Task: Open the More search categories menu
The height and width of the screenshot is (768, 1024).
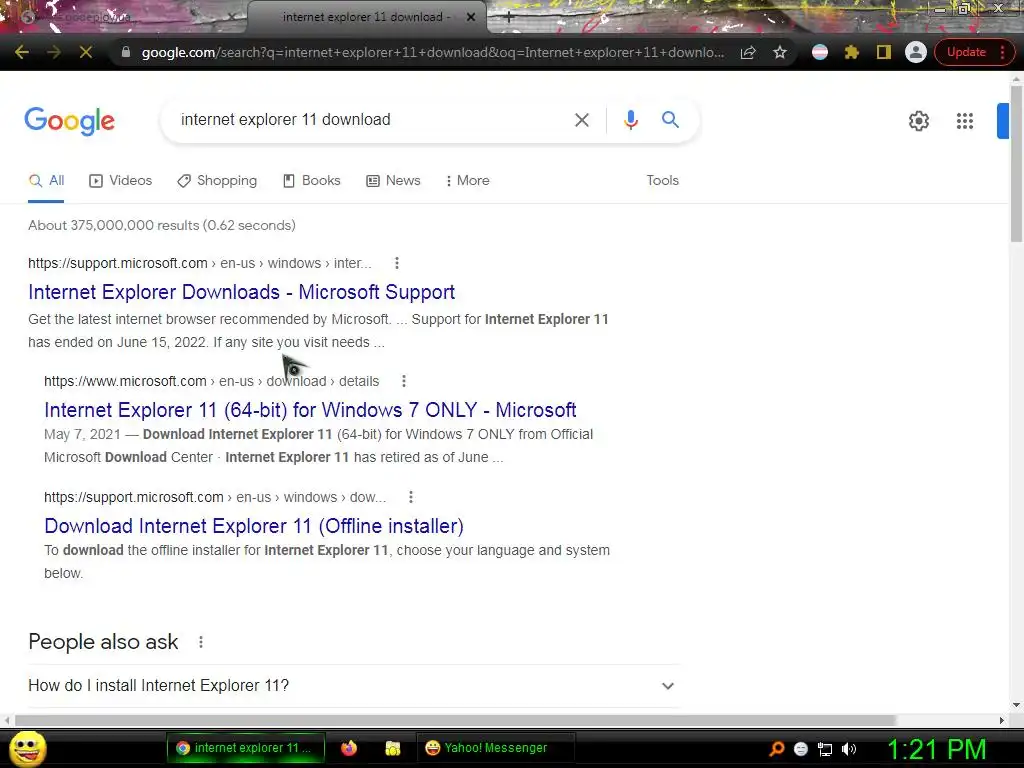Action: 468,181
